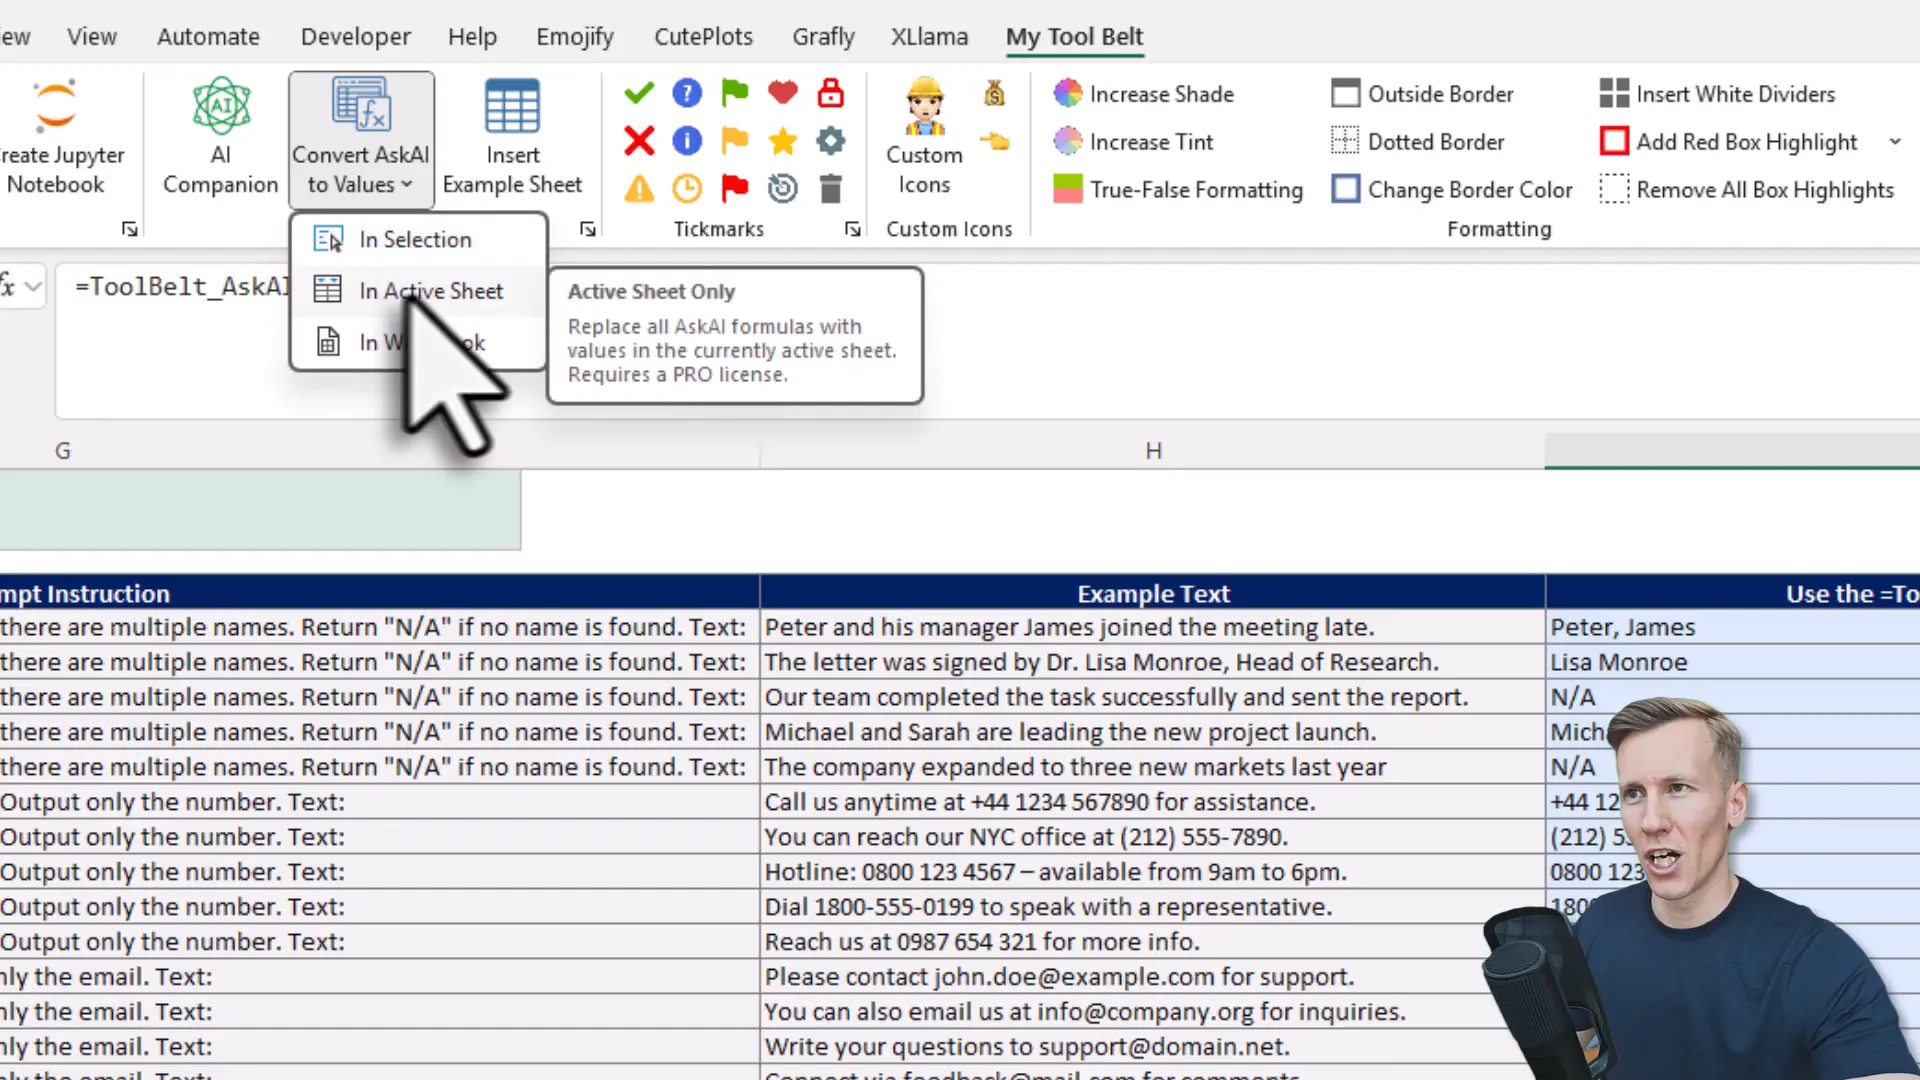Click the gold star tickmark icon
Image resolution: width=1920 pixels, height=1080 pixels.
pyautogui.click(x=782, y=141)
